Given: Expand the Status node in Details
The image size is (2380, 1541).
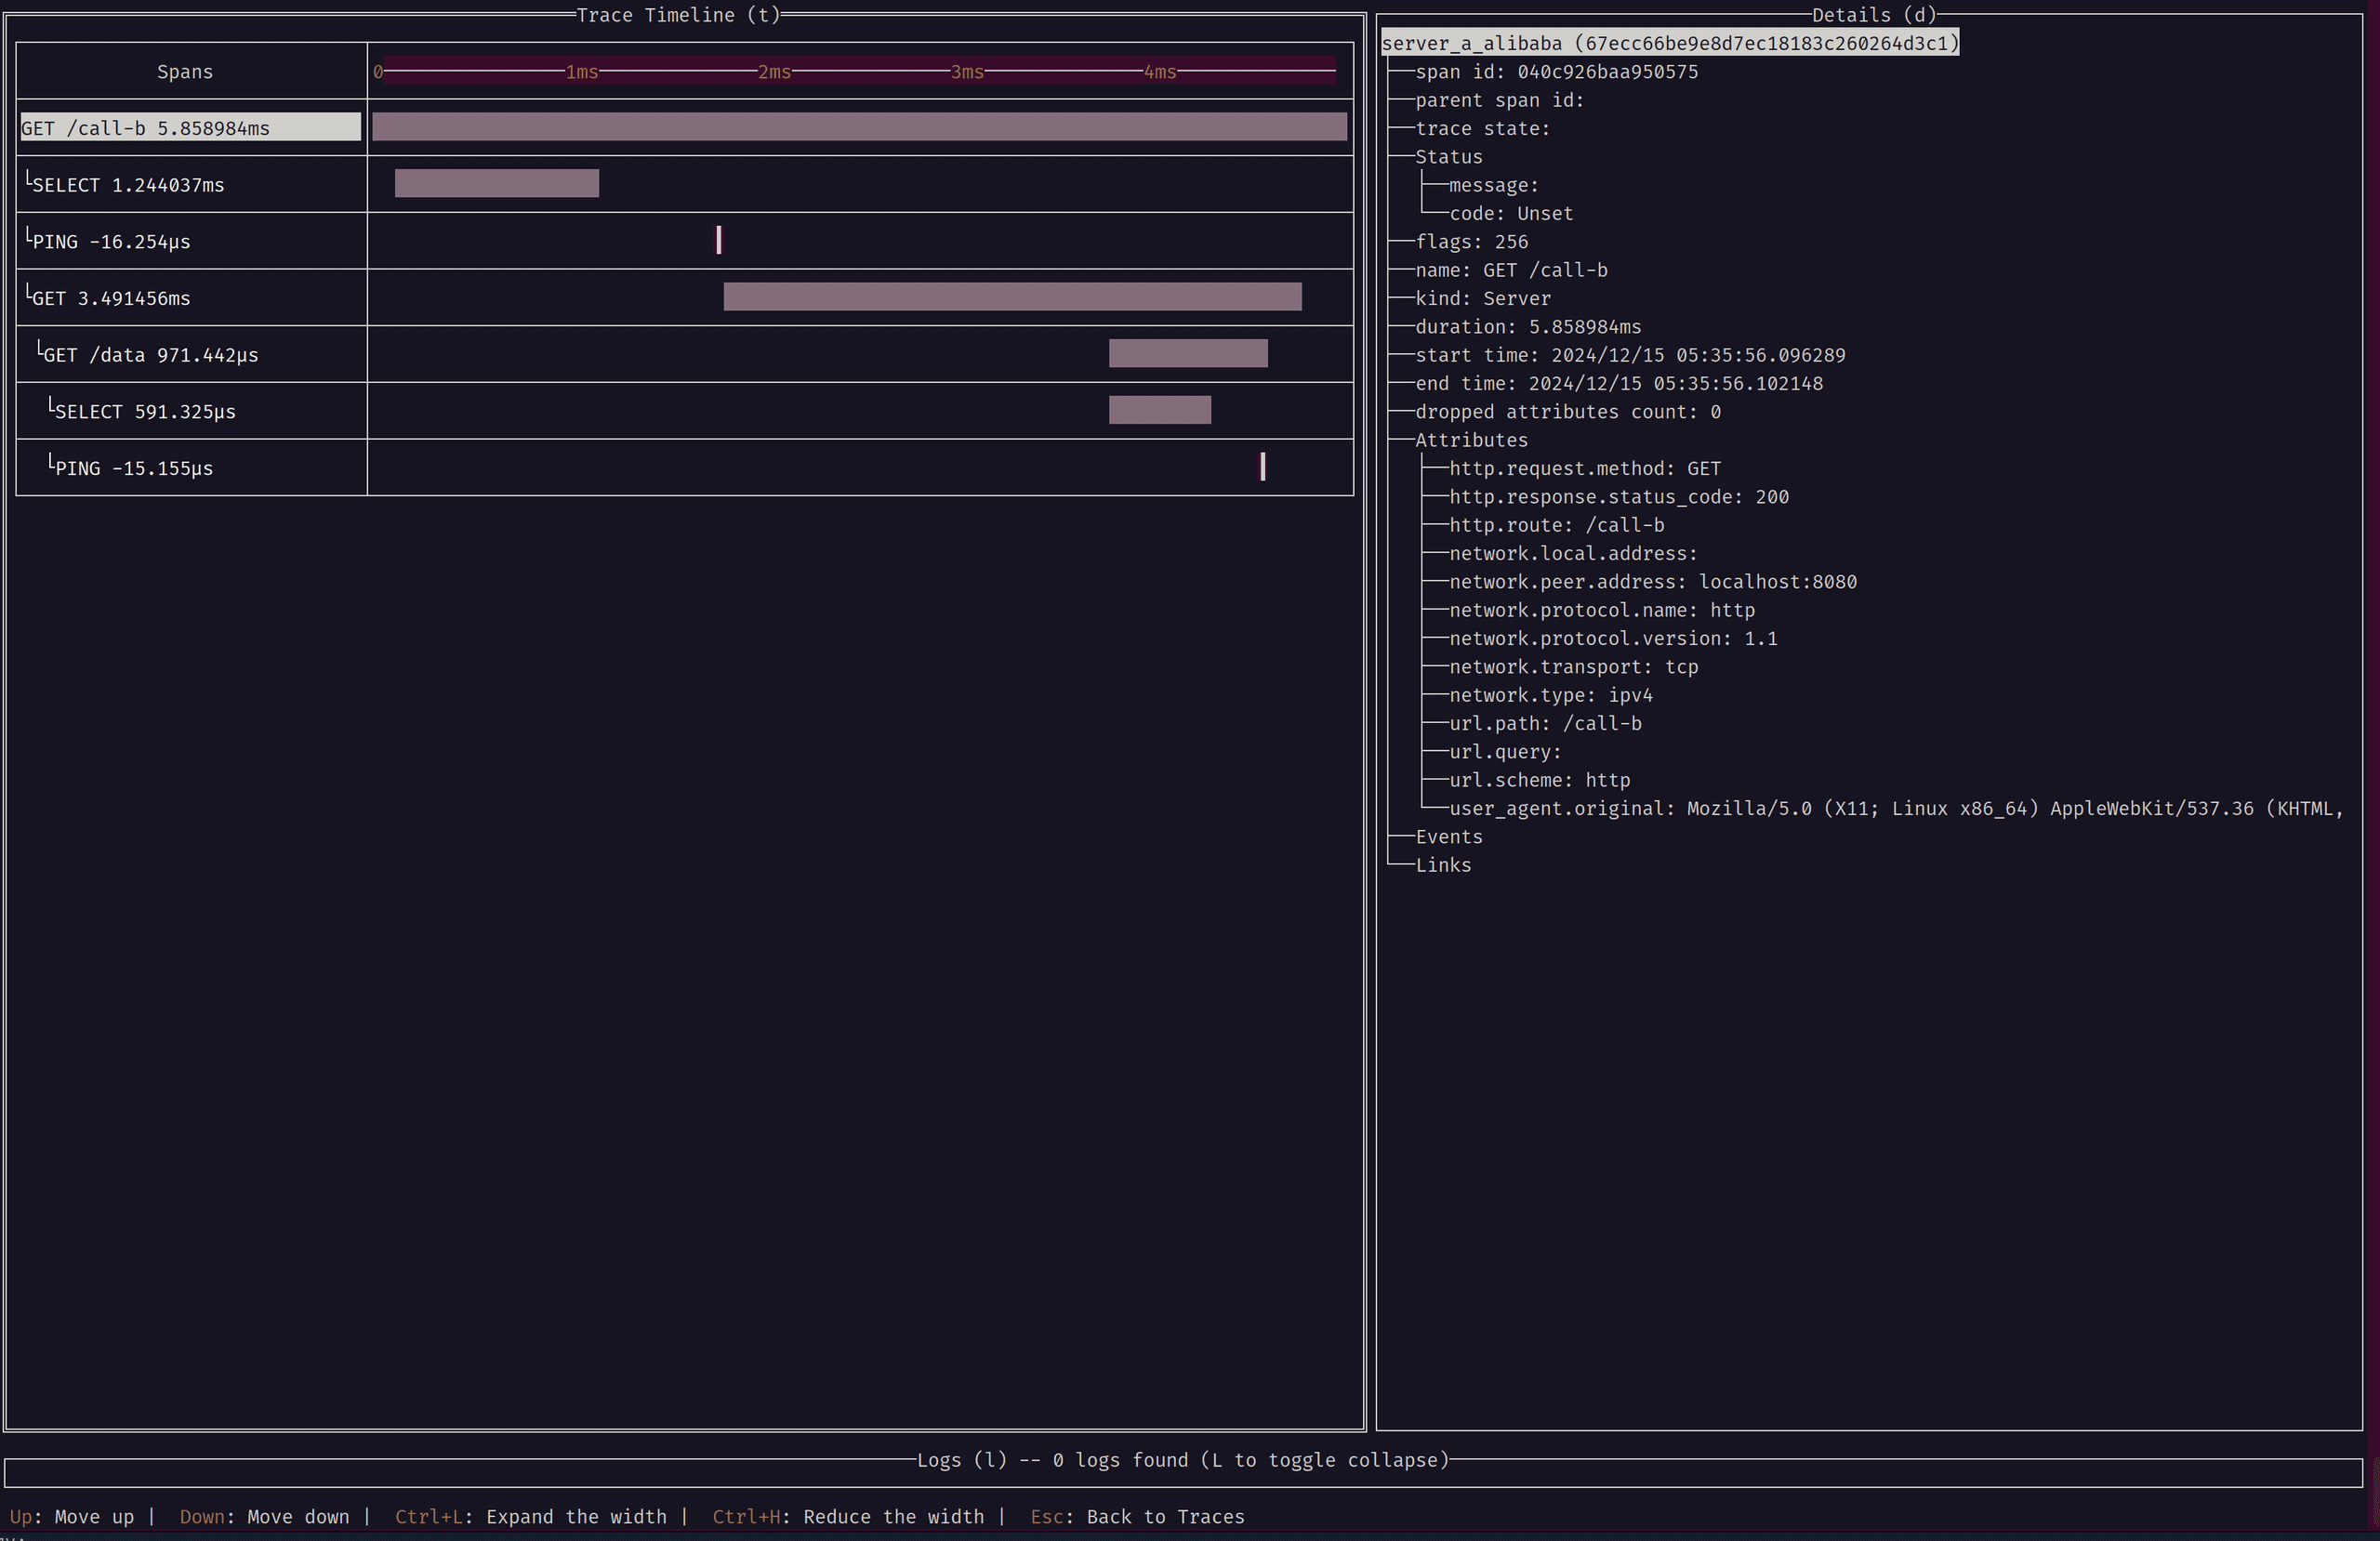Looking at the screenshot, I should point(1448,156).
